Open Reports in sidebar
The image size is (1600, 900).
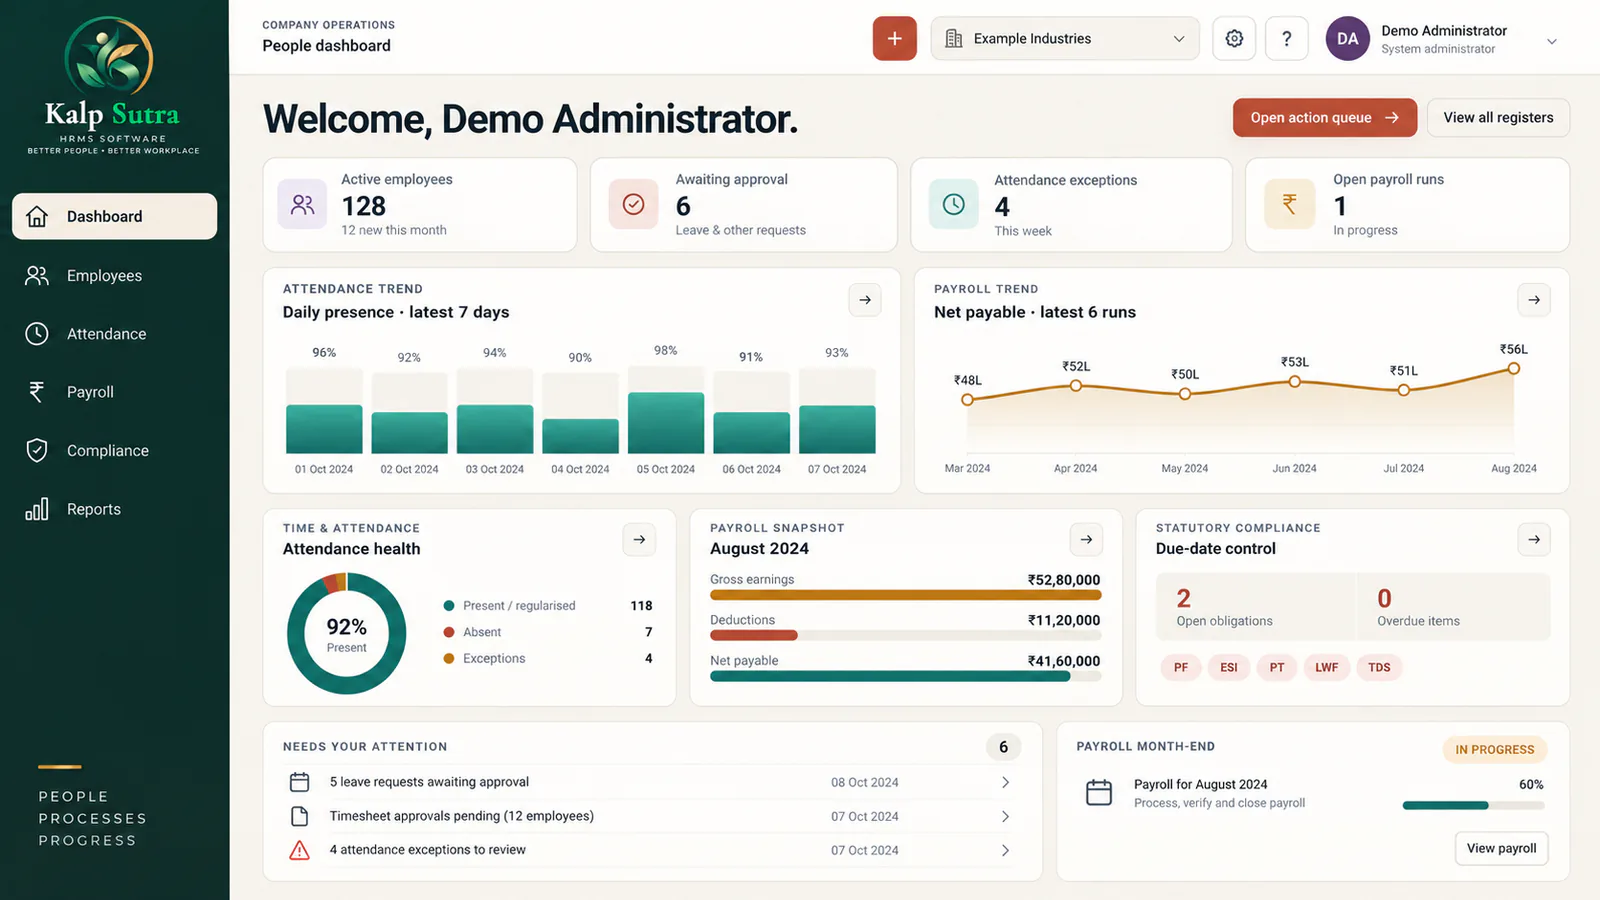coord(114,509)
